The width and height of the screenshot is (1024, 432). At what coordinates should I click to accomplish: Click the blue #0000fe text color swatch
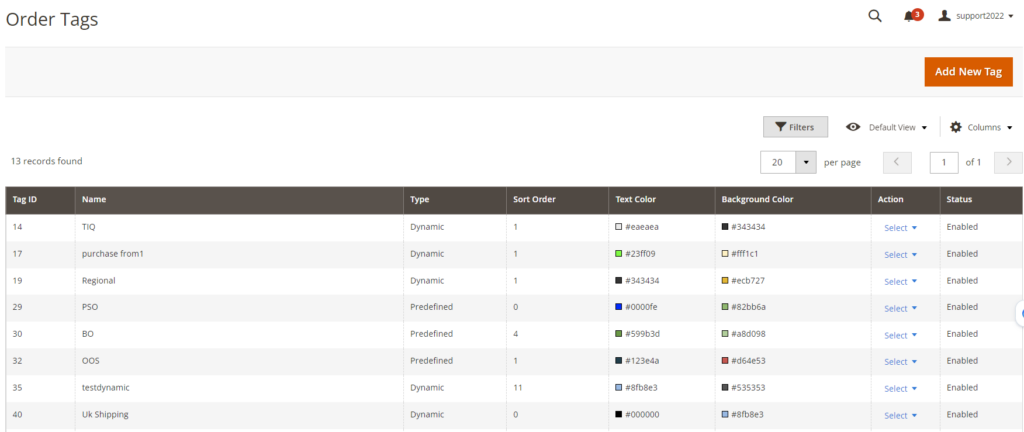[619, 308]
